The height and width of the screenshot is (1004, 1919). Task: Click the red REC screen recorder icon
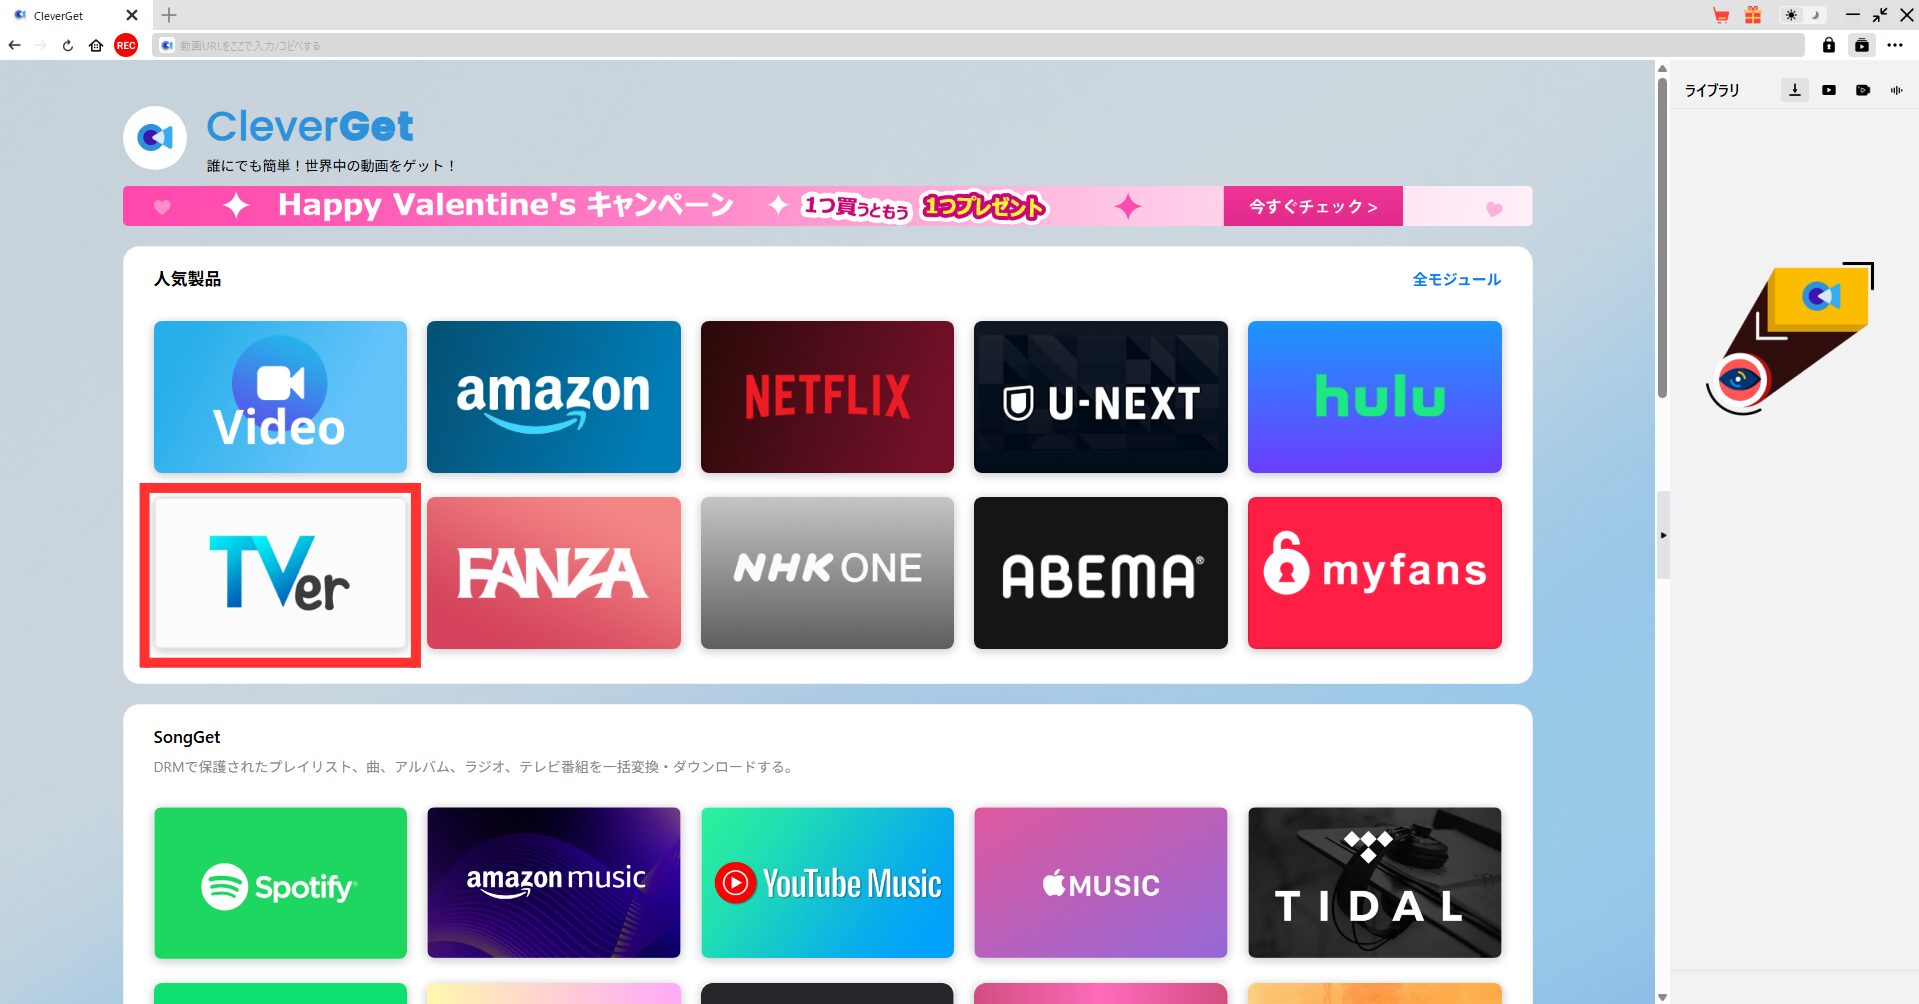coord(124,45)
